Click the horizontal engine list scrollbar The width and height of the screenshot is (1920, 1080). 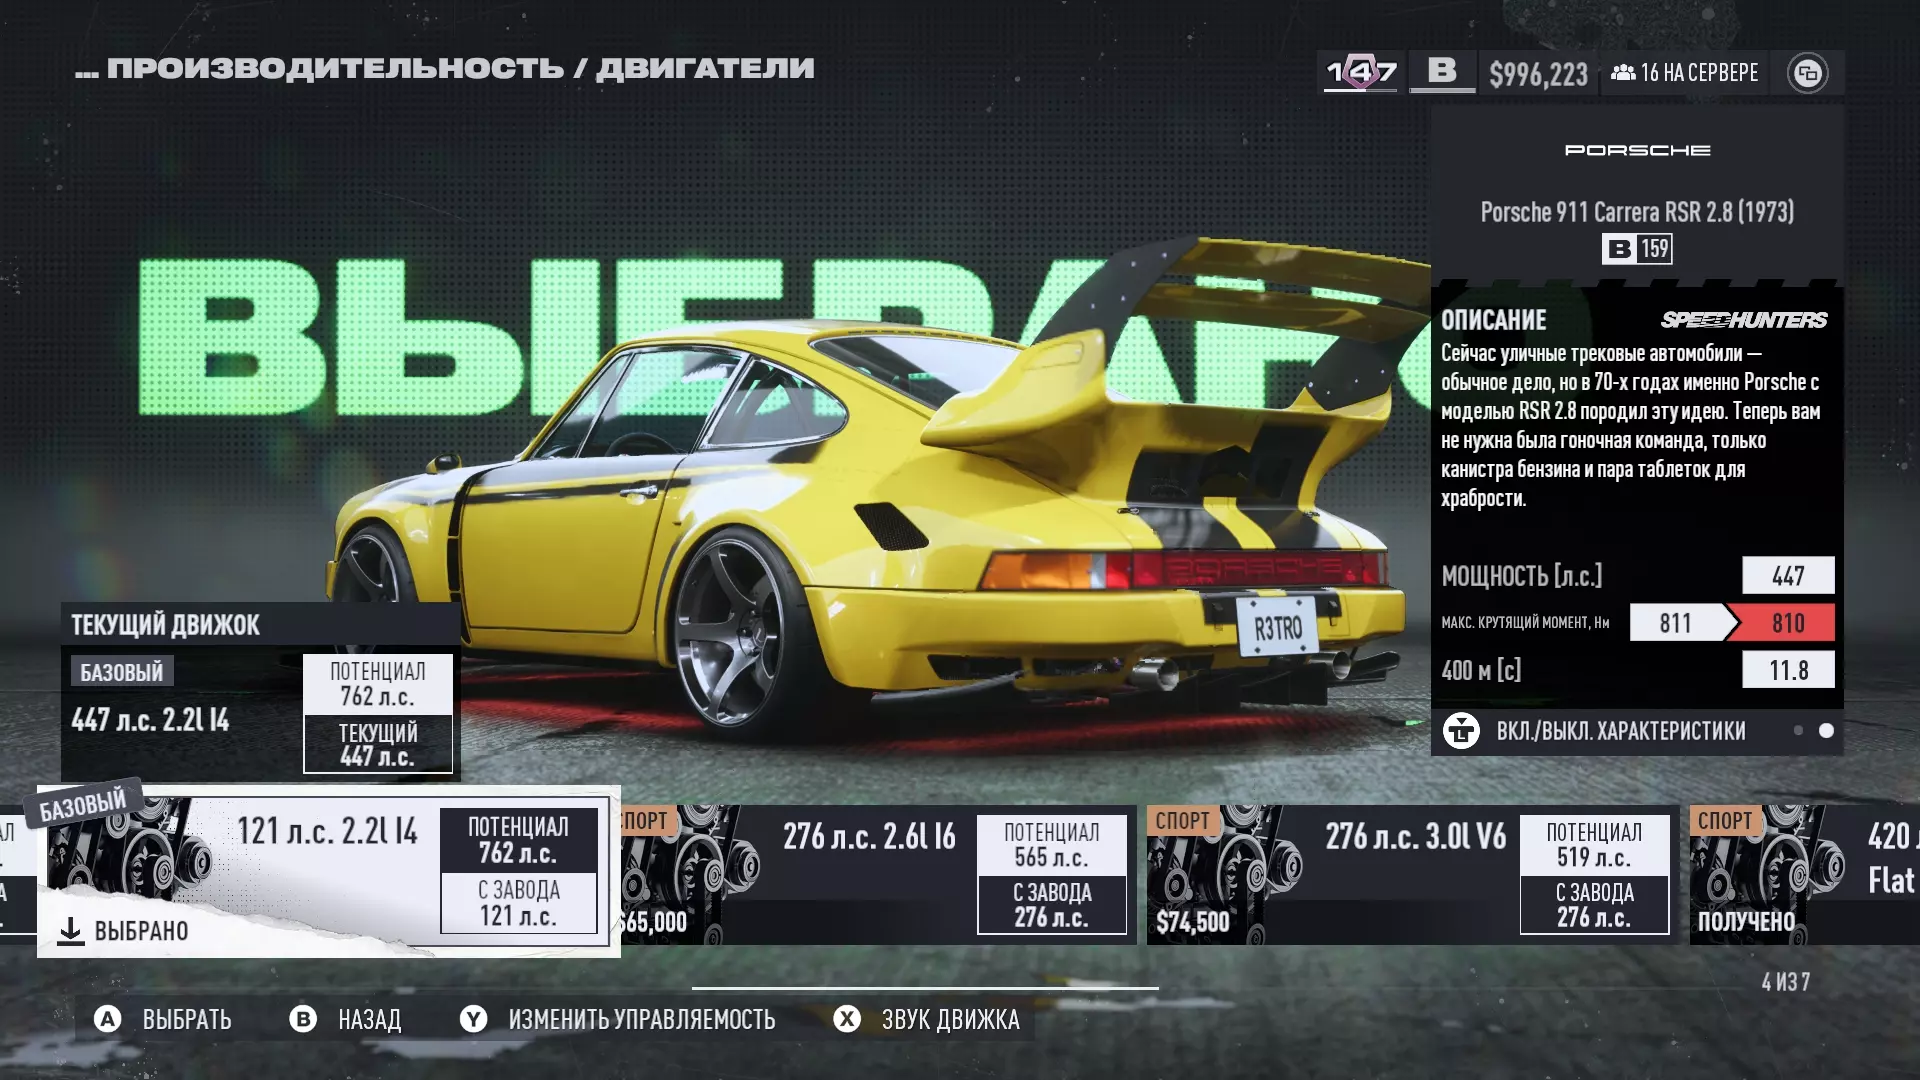(x=925, y=988)
